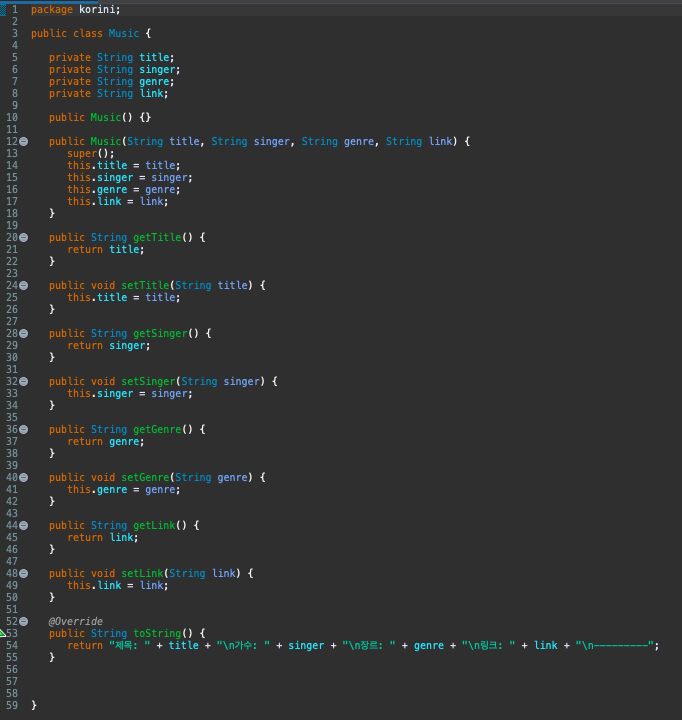682x720 pixels.
Task: Click the override marker icon at line 53
Action: point(2,634)
